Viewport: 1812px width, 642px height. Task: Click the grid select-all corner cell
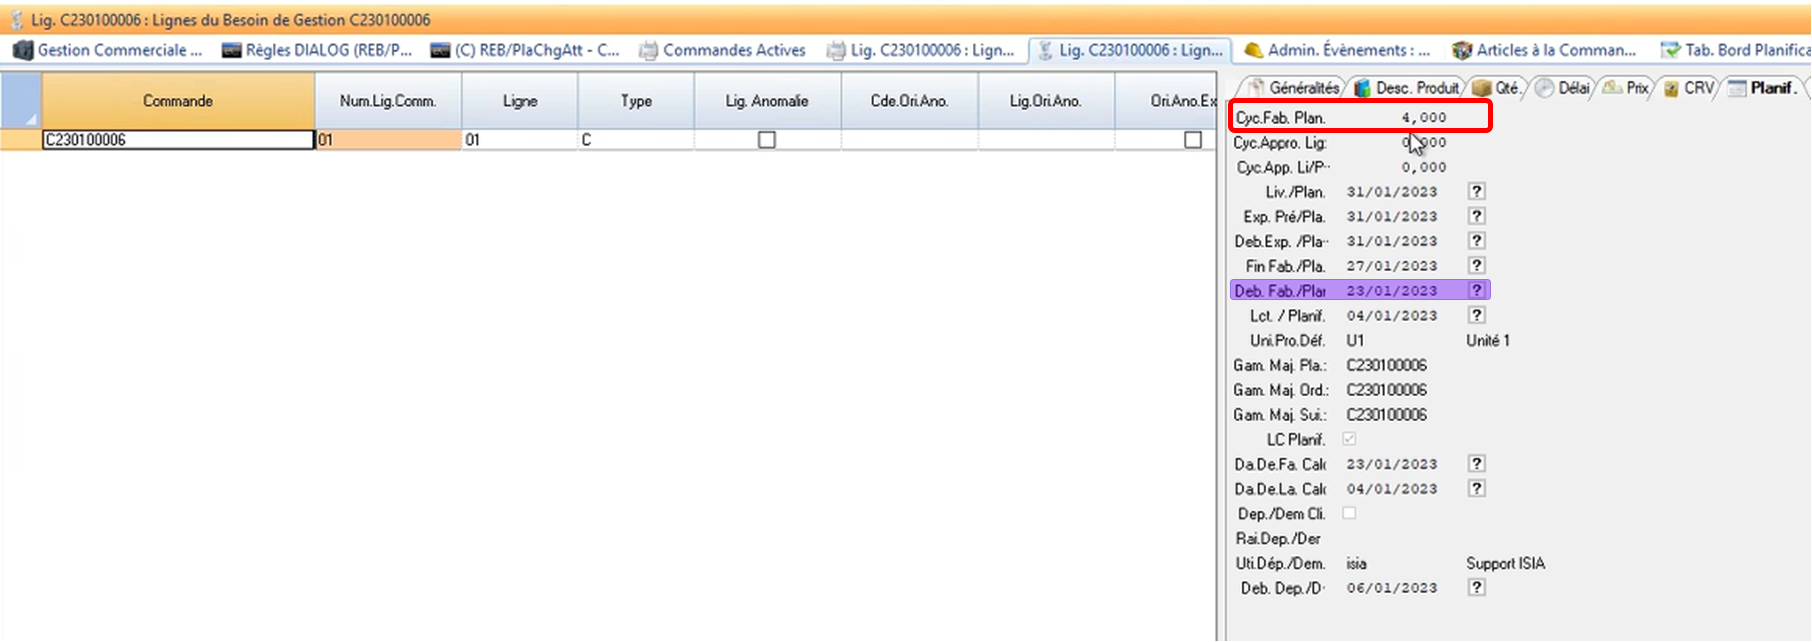[x=21, y=101]
